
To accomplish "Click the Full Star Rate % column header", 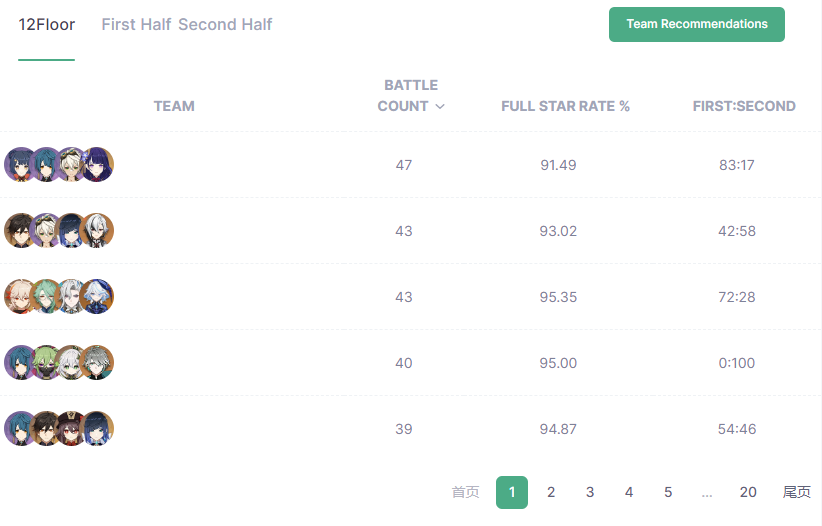I will coord(565,106).
